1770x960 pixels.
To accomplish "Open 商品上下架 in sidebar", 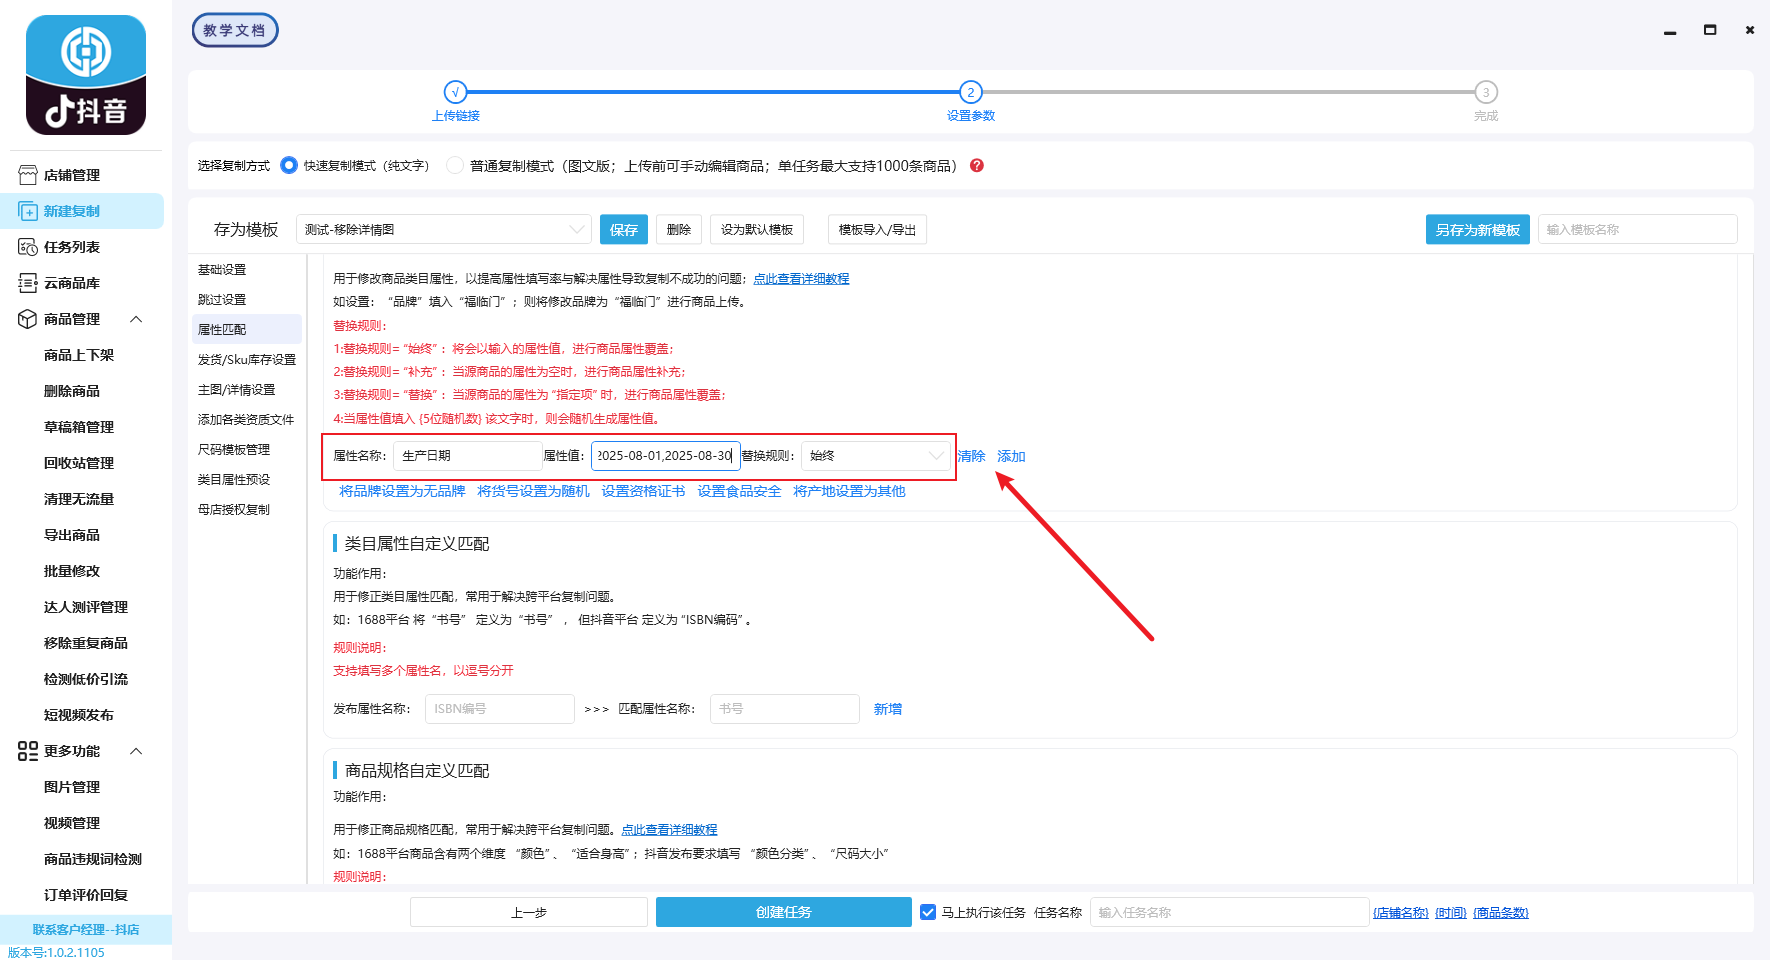I will pos(79,355).
